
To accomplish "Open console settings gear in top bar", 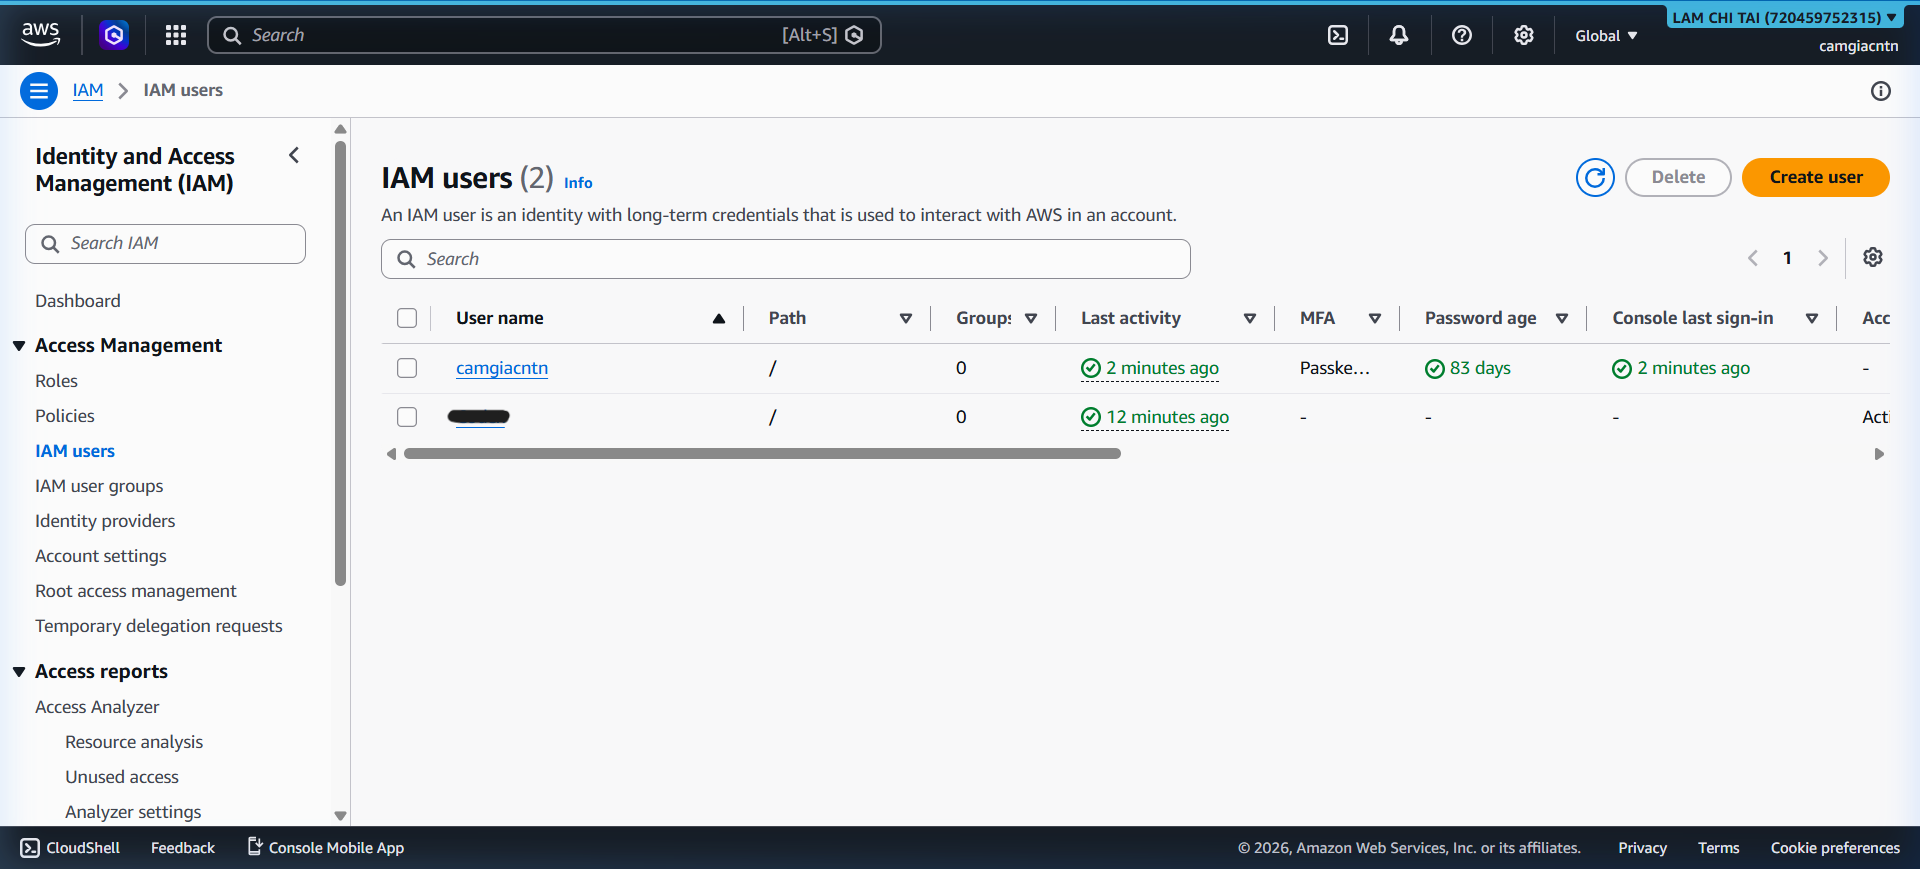I will coord(1524,35).
